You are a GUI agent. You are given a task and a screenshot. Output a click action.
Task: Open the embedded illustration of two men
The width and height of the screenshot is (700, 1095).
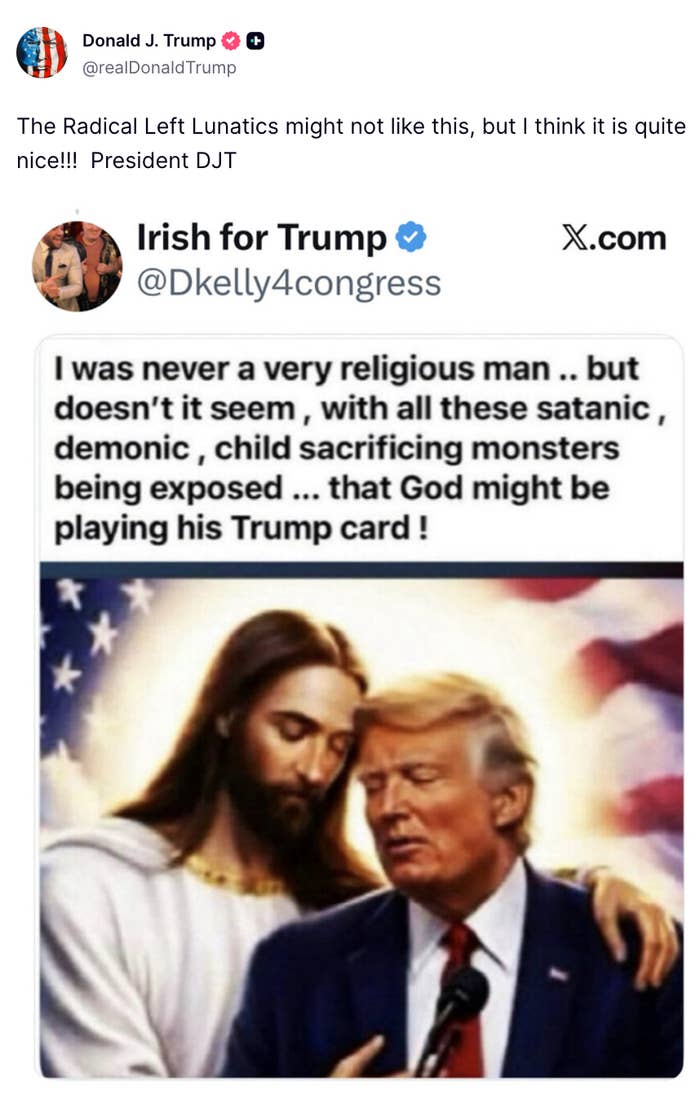click(361, 821)
